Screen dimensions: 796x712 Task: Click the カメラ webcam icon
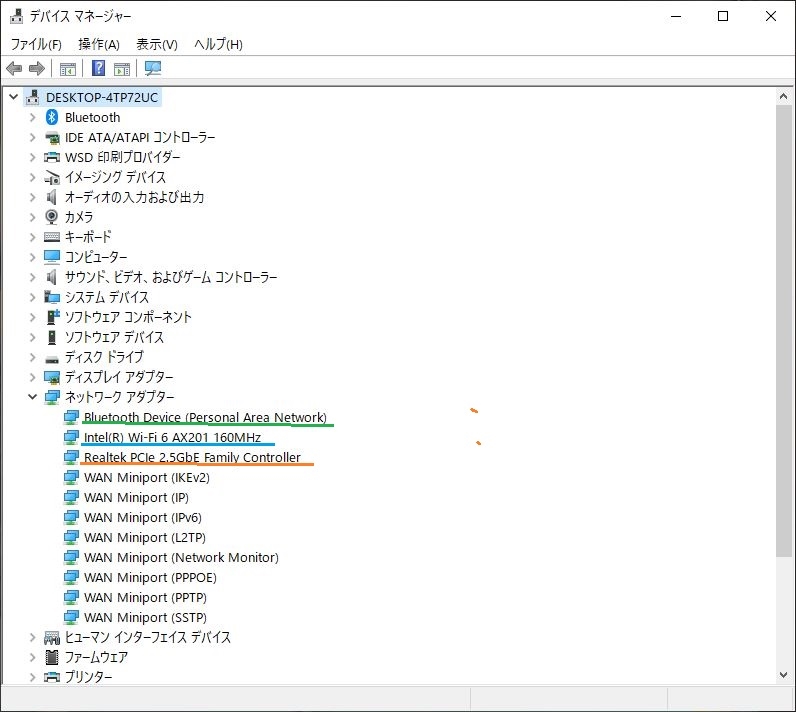(51, 217)
